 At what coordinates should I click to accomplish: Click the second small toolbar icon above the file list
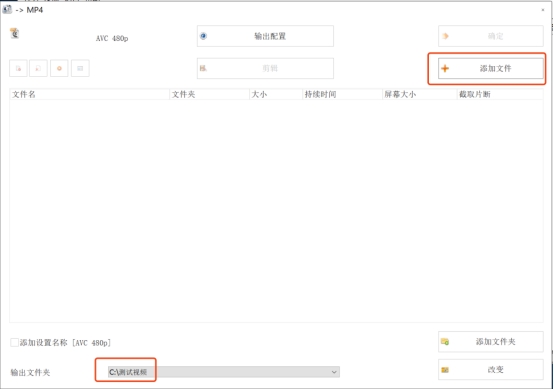click(39, 68)
